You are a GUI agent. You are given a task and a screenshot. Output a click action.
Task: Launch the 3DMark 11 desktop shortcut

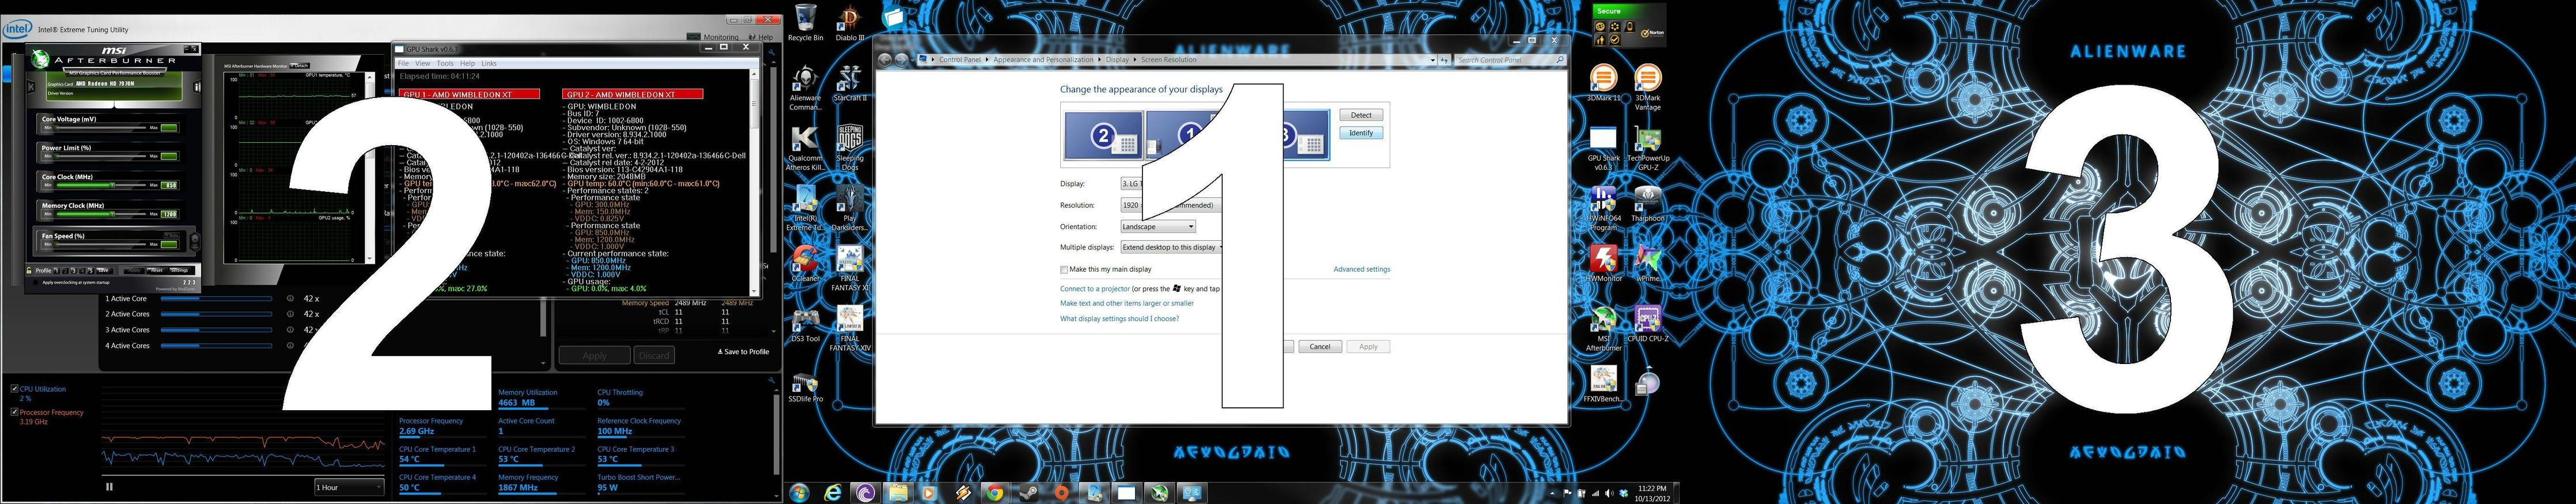(x=1603, y=83)
